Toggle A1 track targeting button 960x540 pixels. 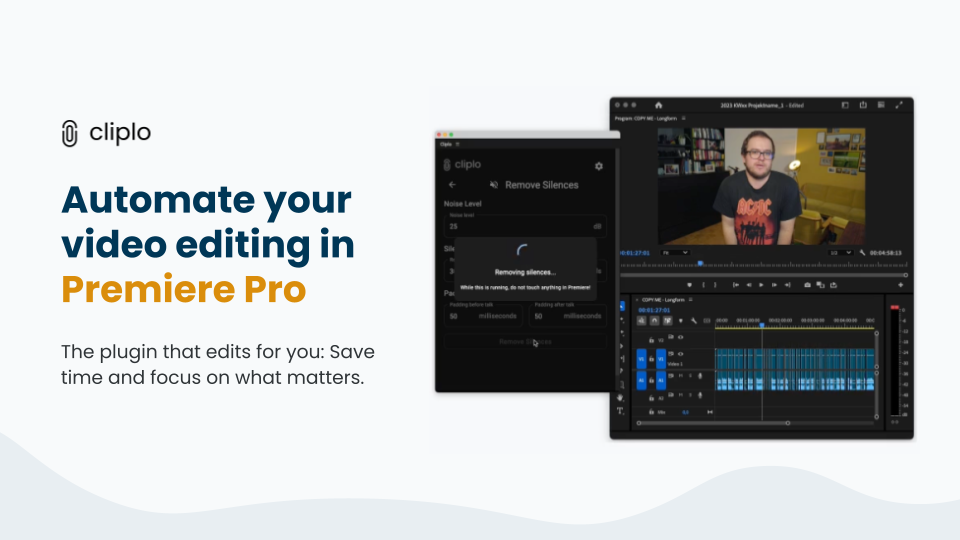(x=661, y=380)
